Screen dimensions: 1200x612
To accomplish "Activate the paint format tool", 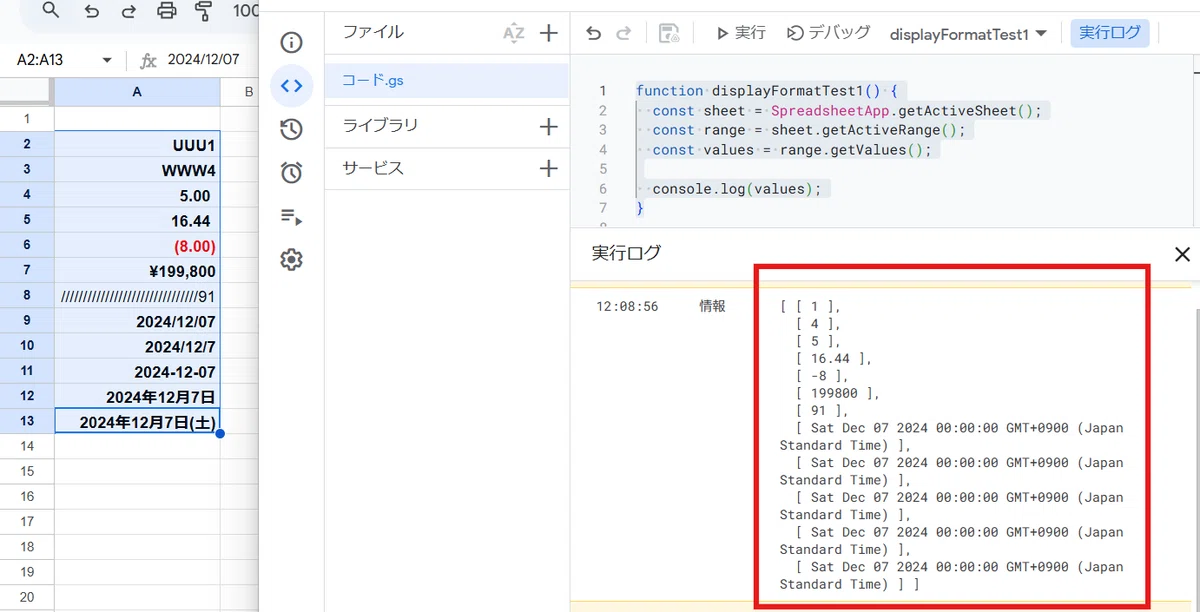I will point(204,11).
